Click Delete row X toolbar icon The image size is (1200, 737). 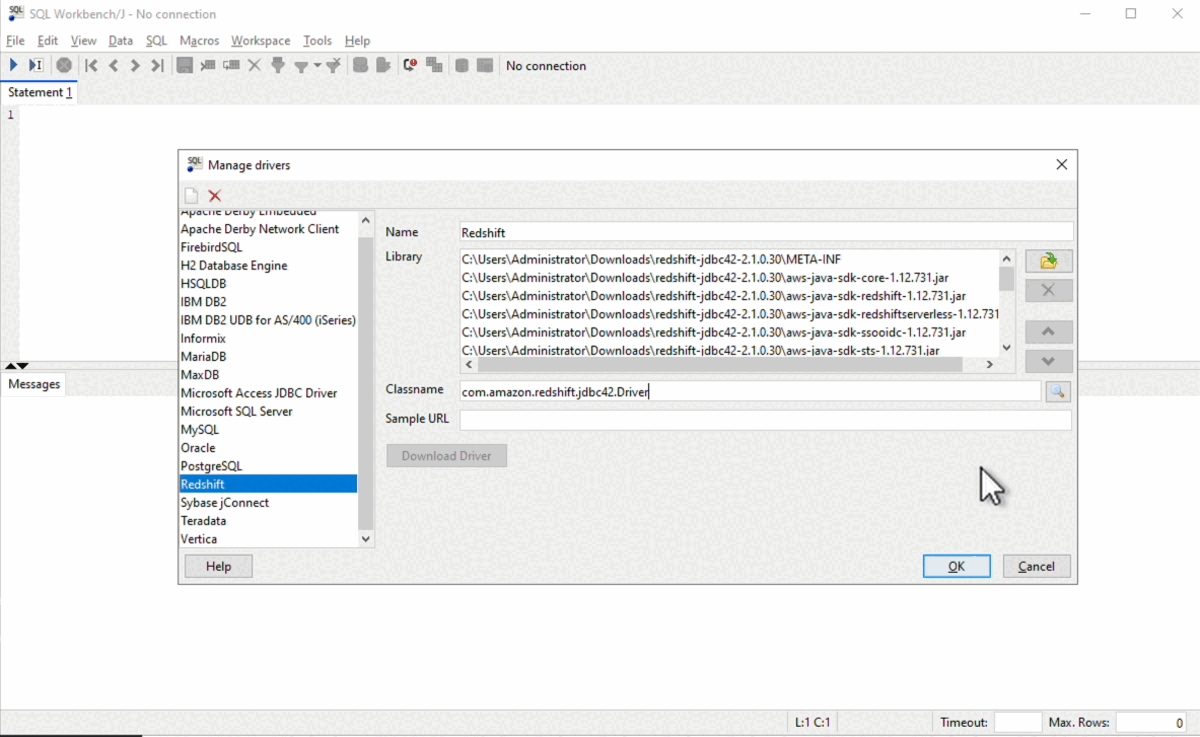pos(254,65)
